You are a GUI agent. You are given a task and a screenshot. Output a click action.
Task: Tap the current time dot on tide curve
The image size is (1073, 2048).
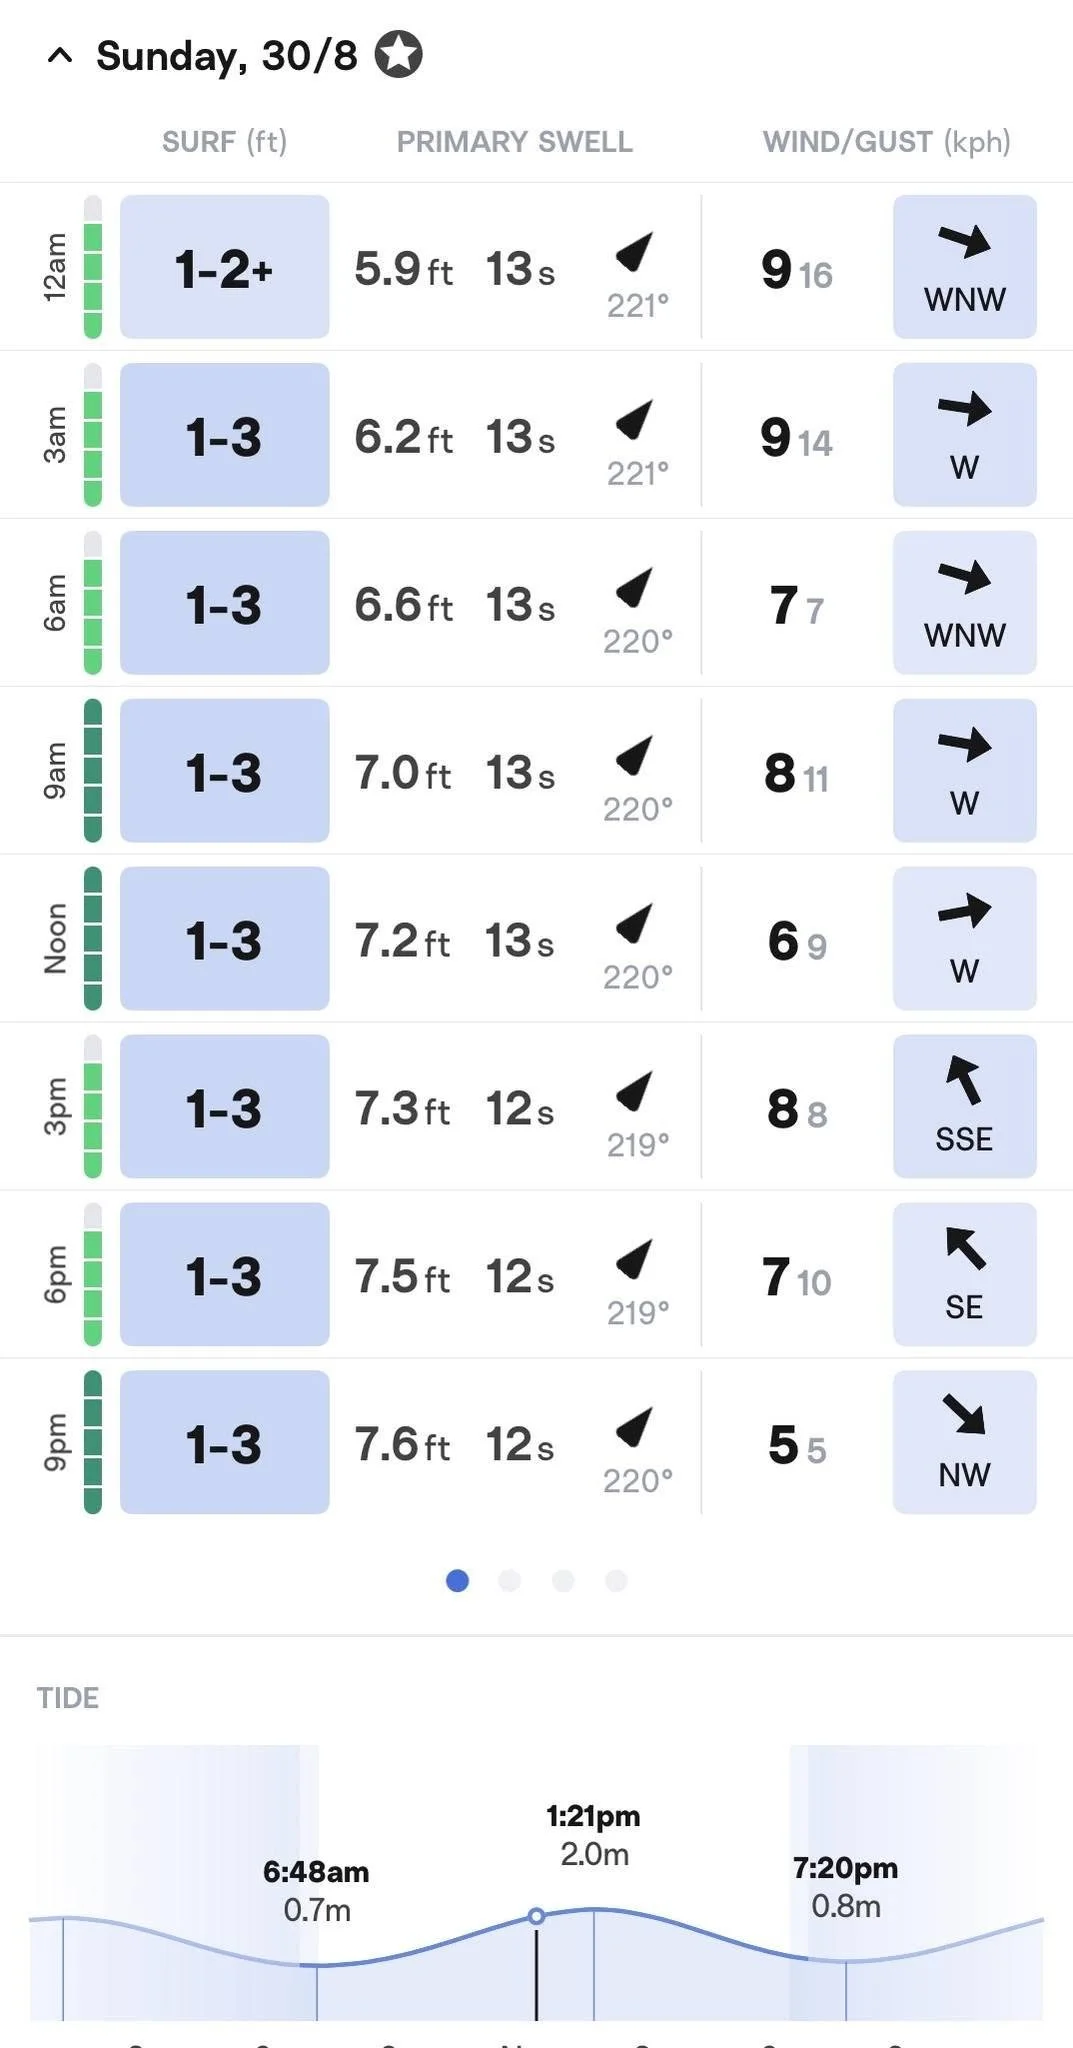pyautogui.click(x=536, y=1916)
